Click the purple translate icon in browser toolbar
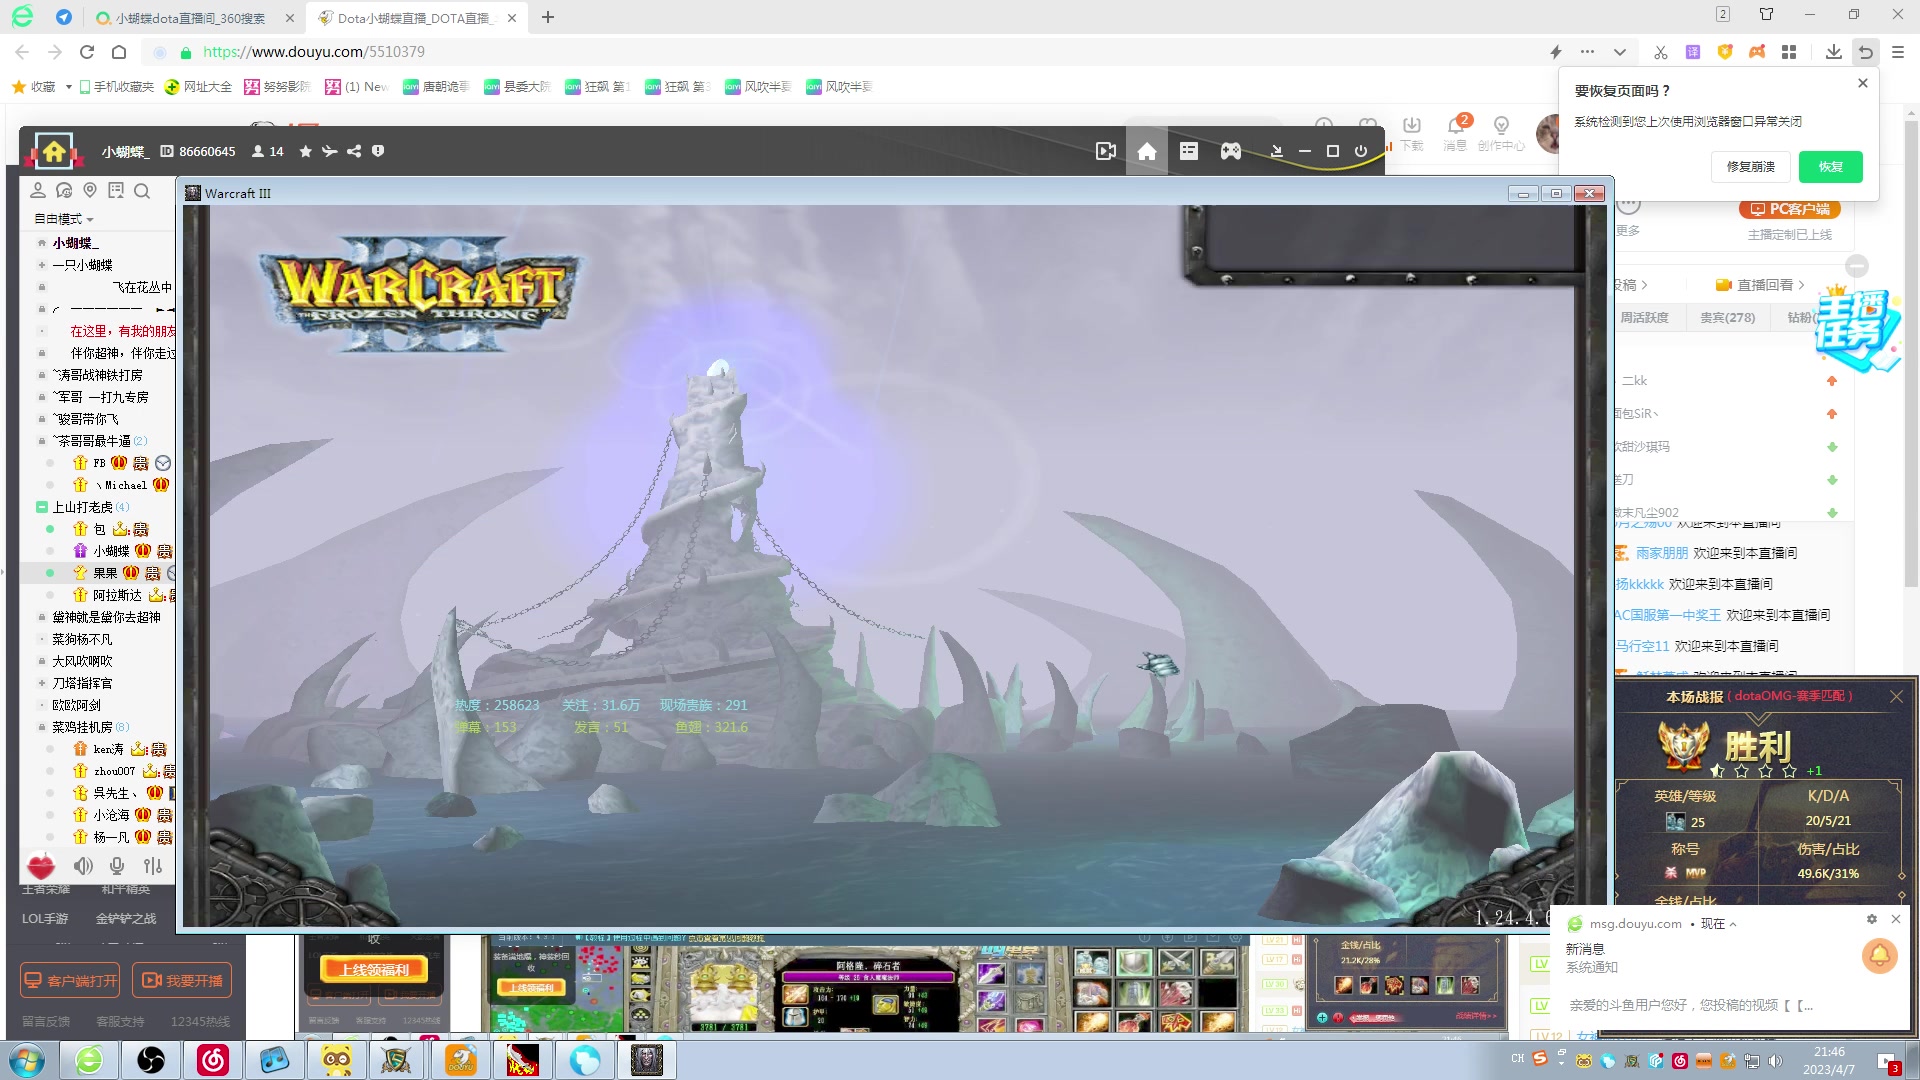The width and height of the screenshot is (1920, 1080). tap(1692, 52)
